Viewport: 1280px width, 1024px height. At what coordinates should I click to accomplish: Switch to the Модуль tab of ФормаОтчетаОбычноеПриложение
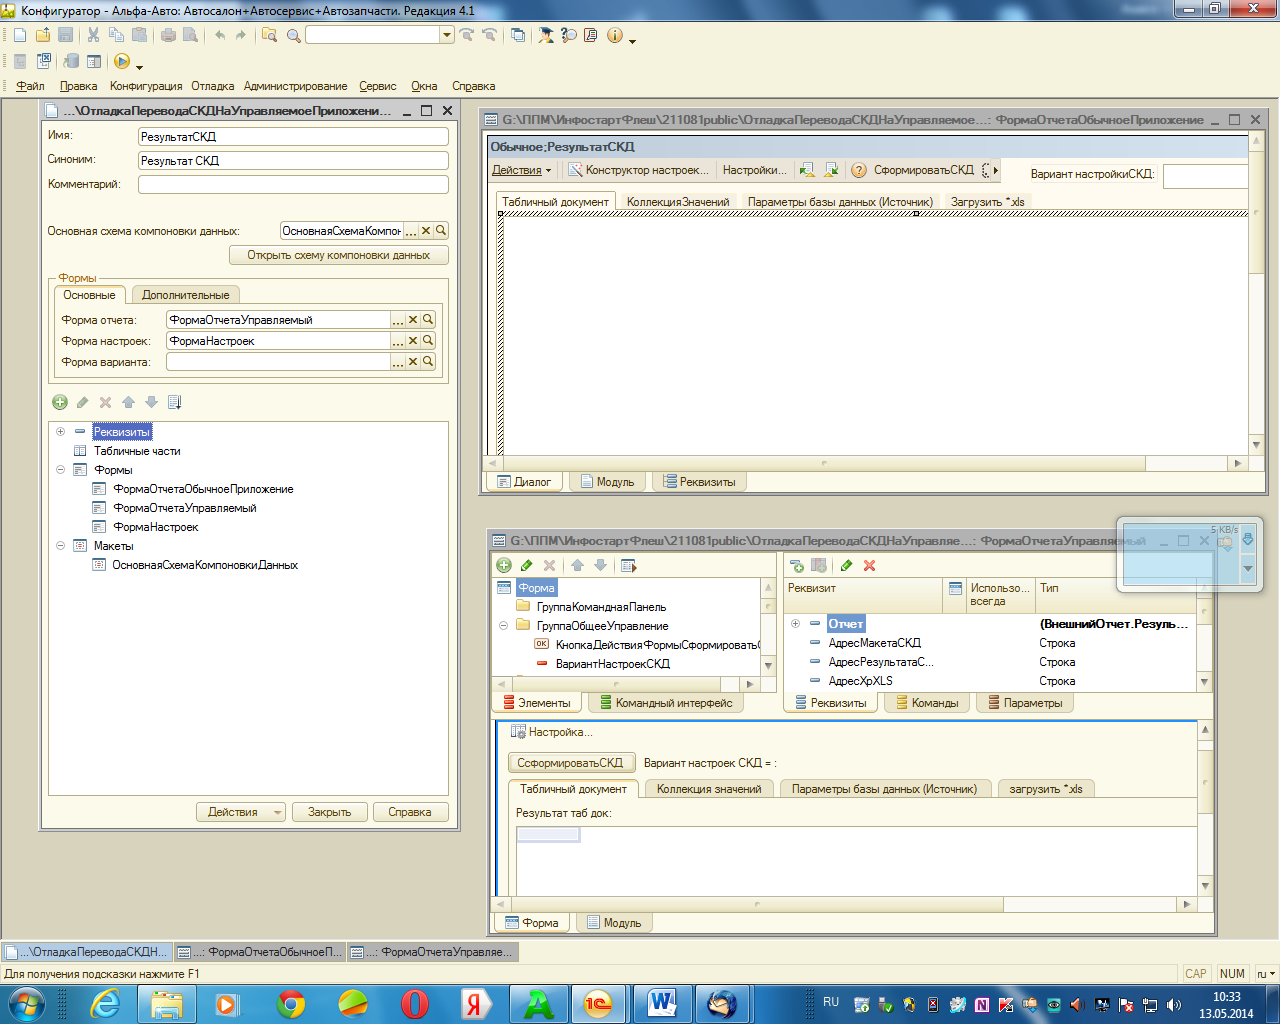[608, 482]
